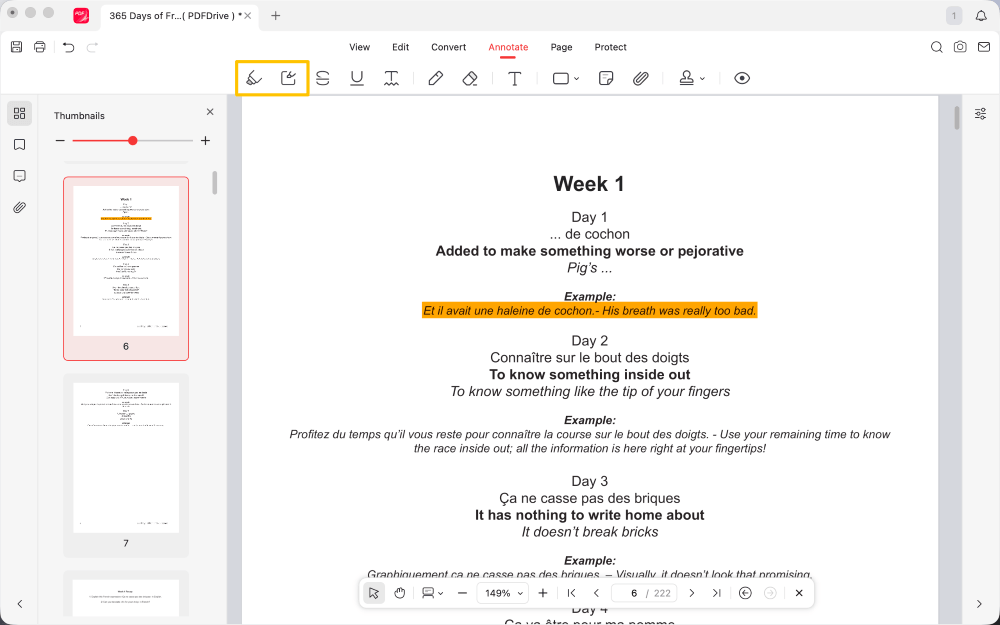Viewport: 1000px width, 625px height.
Task: Open the zoom percentage dropdown
Action: tap(502, 592)
